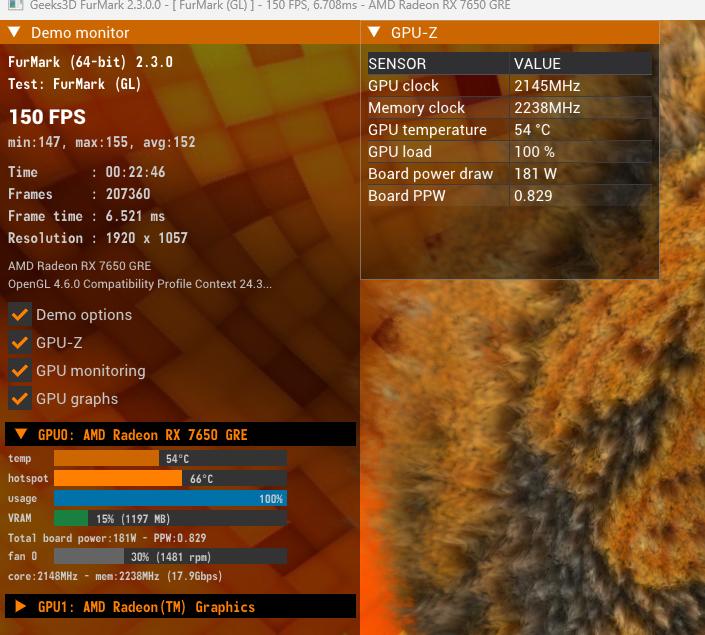Select the GPU clock sensor row label
The height and width of the screenshot is (635, 705).
tap(403, 85)
